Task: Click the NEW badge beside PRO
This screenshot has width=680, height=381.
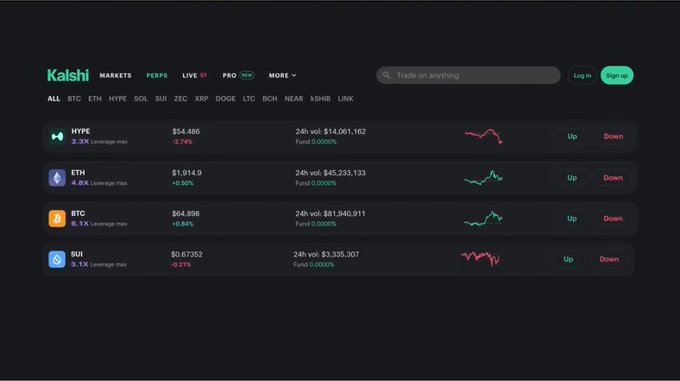Action: [247, 75]
